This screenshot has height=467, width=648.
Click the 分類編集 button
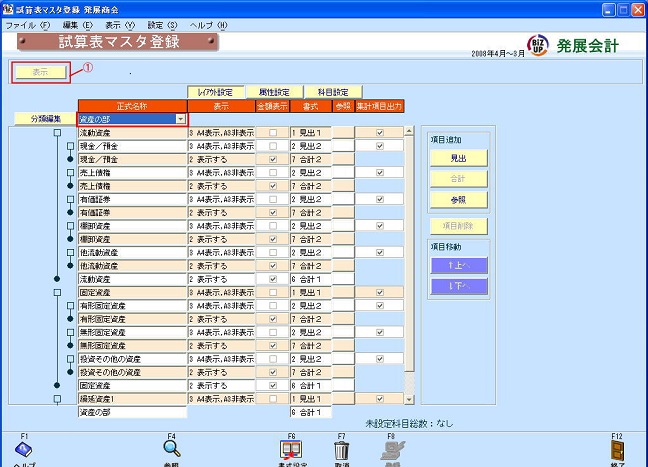tap(44, 119)
